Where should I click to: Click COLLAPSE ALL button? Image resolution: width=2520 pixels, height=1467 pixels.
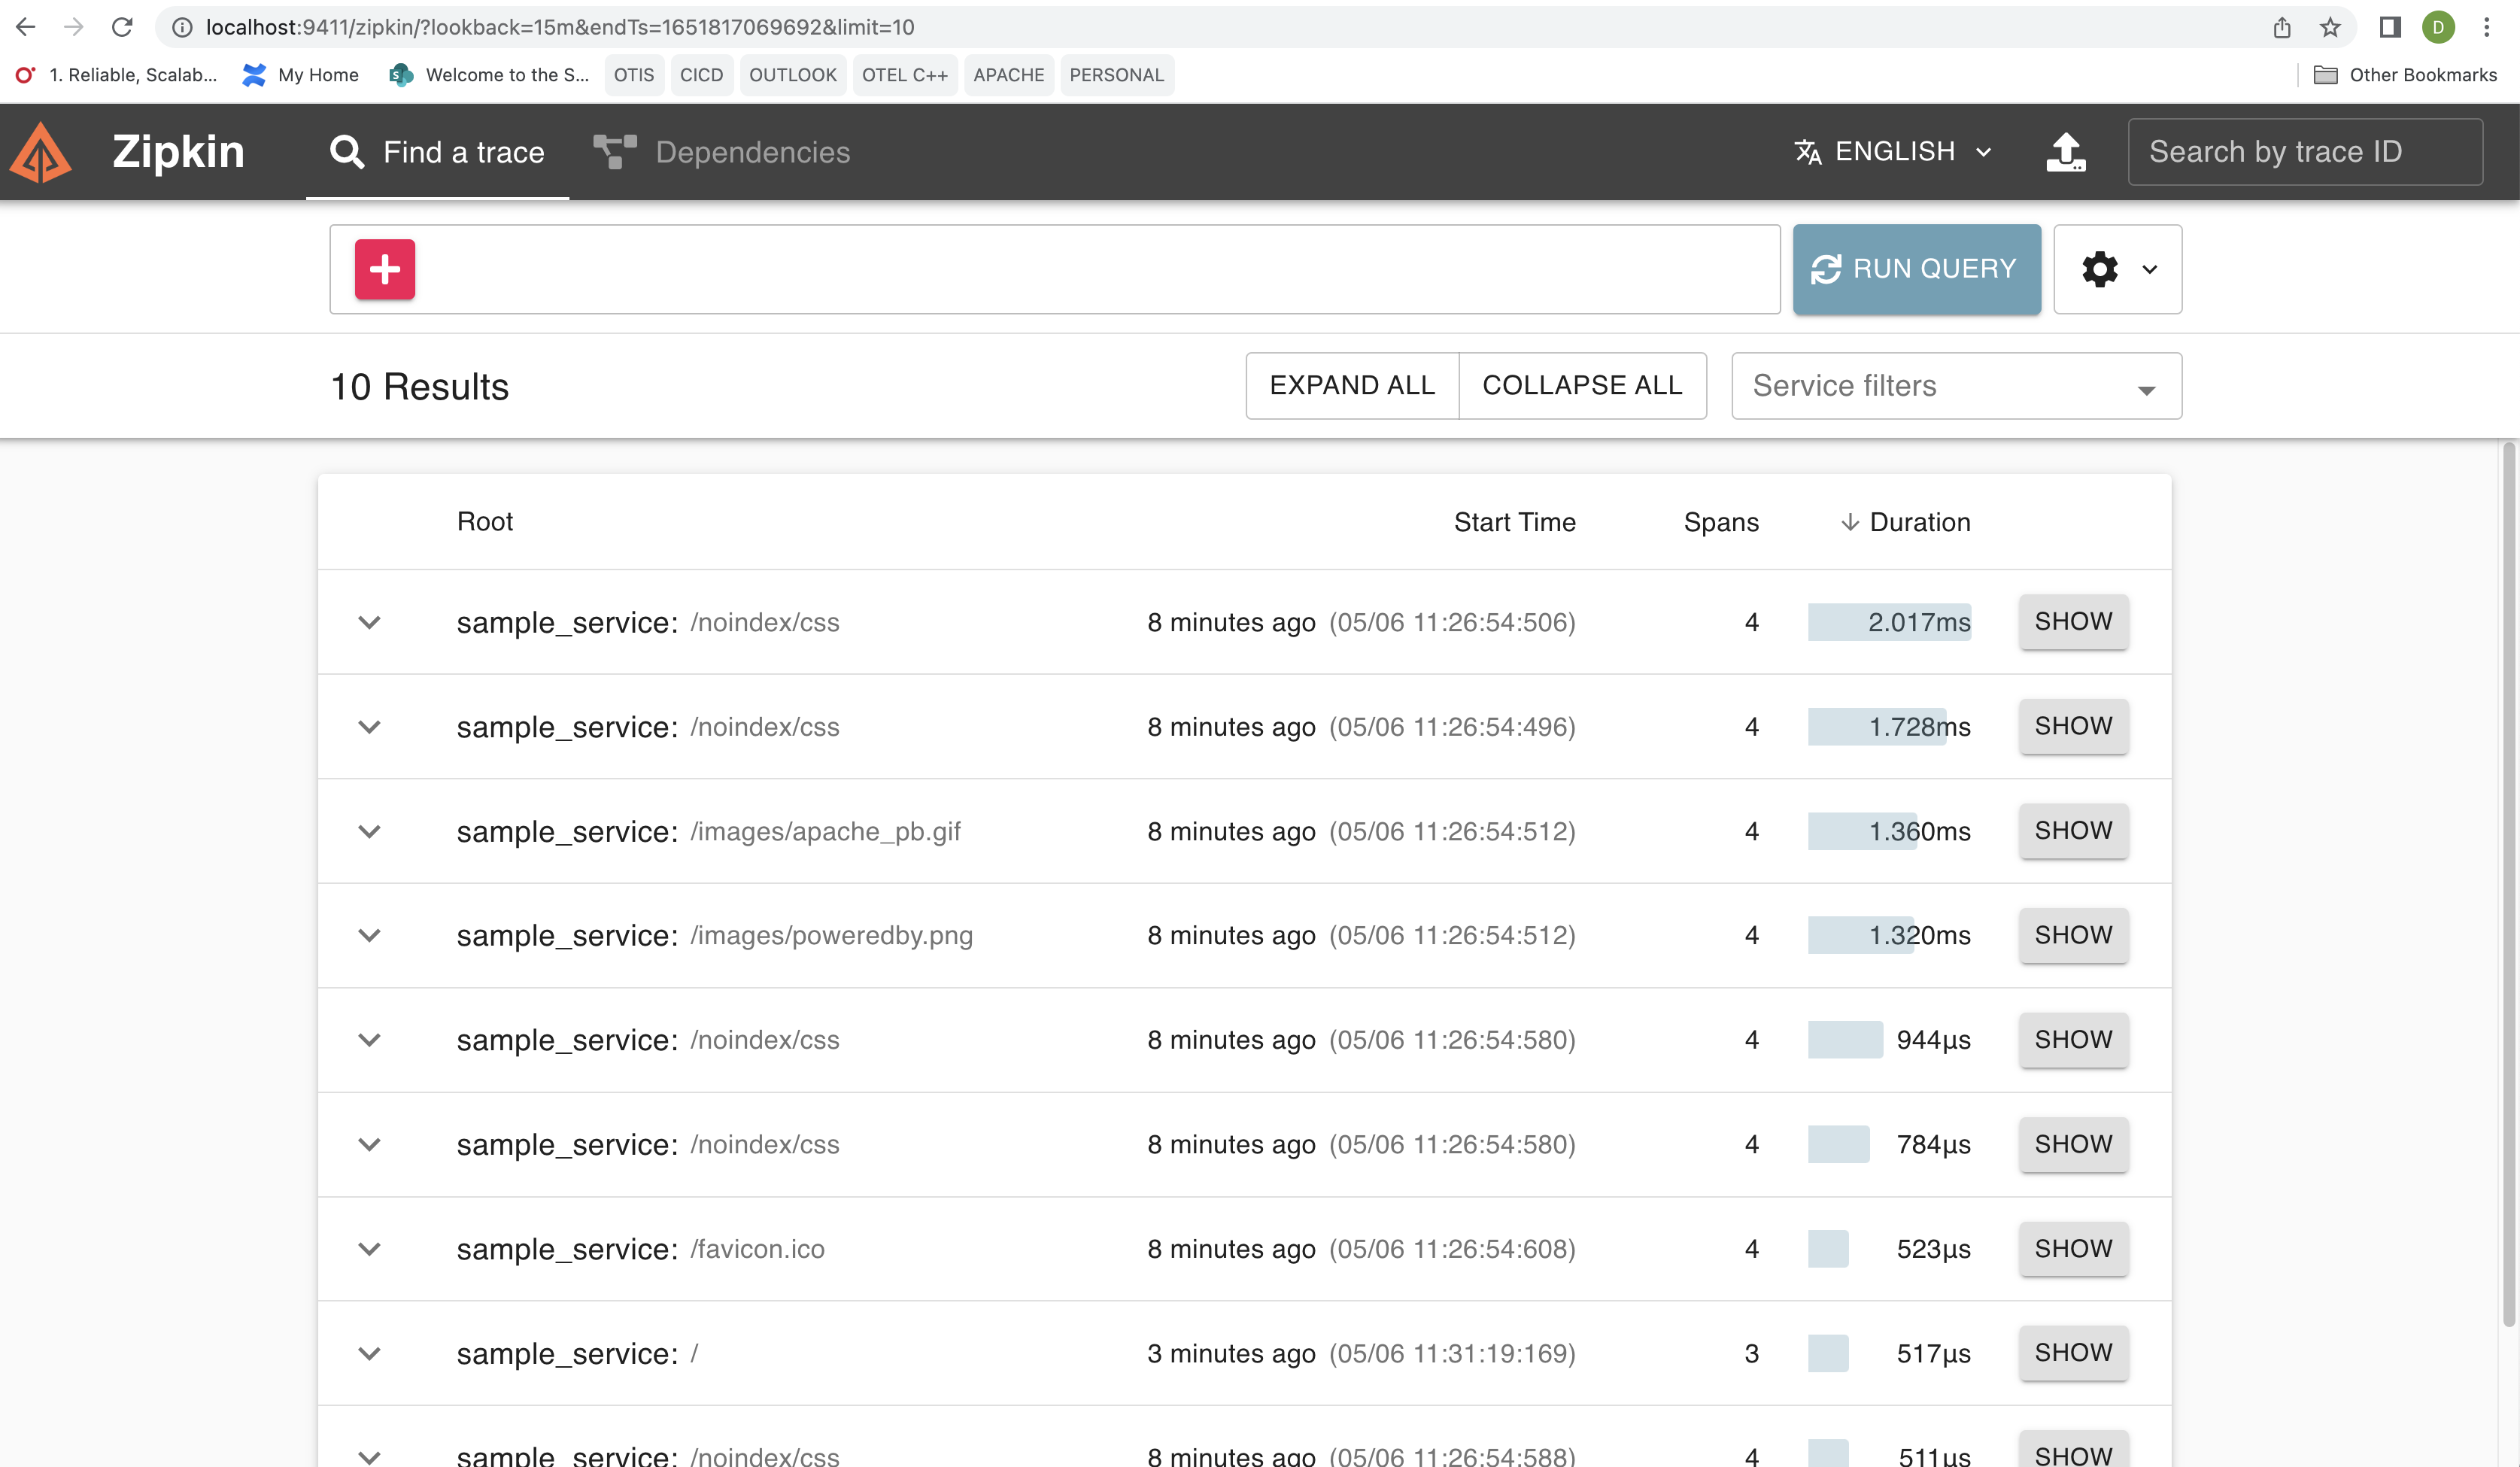pos(1582,386)
